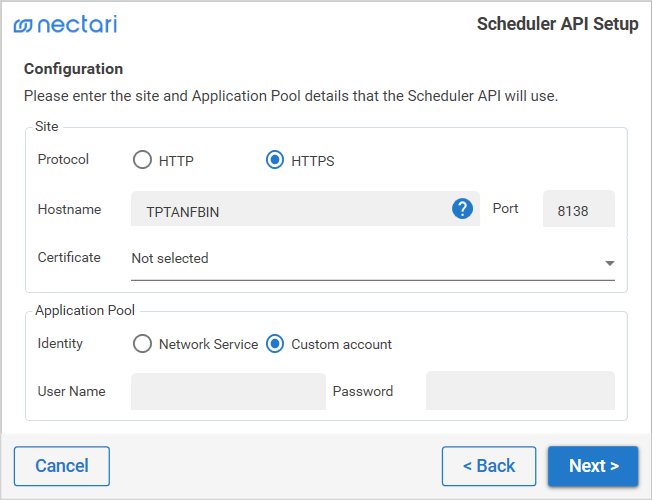Click the Scheduler API Setup title
The width and height of the screenshot is (652, 500).
coord(557,24)
